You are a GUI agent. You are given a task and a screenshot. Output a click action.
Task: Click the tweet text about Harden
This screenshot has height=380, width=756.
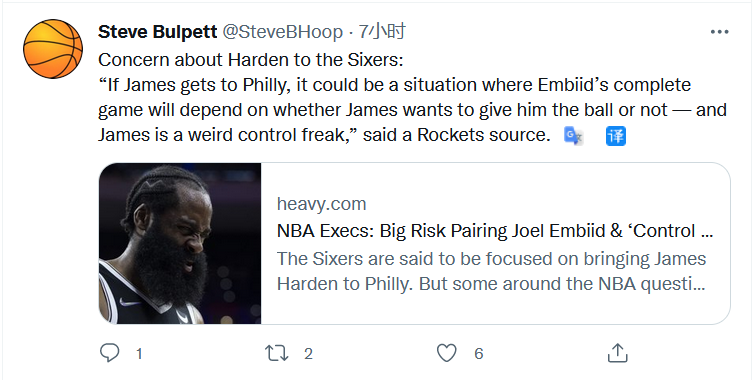(412, 97)
